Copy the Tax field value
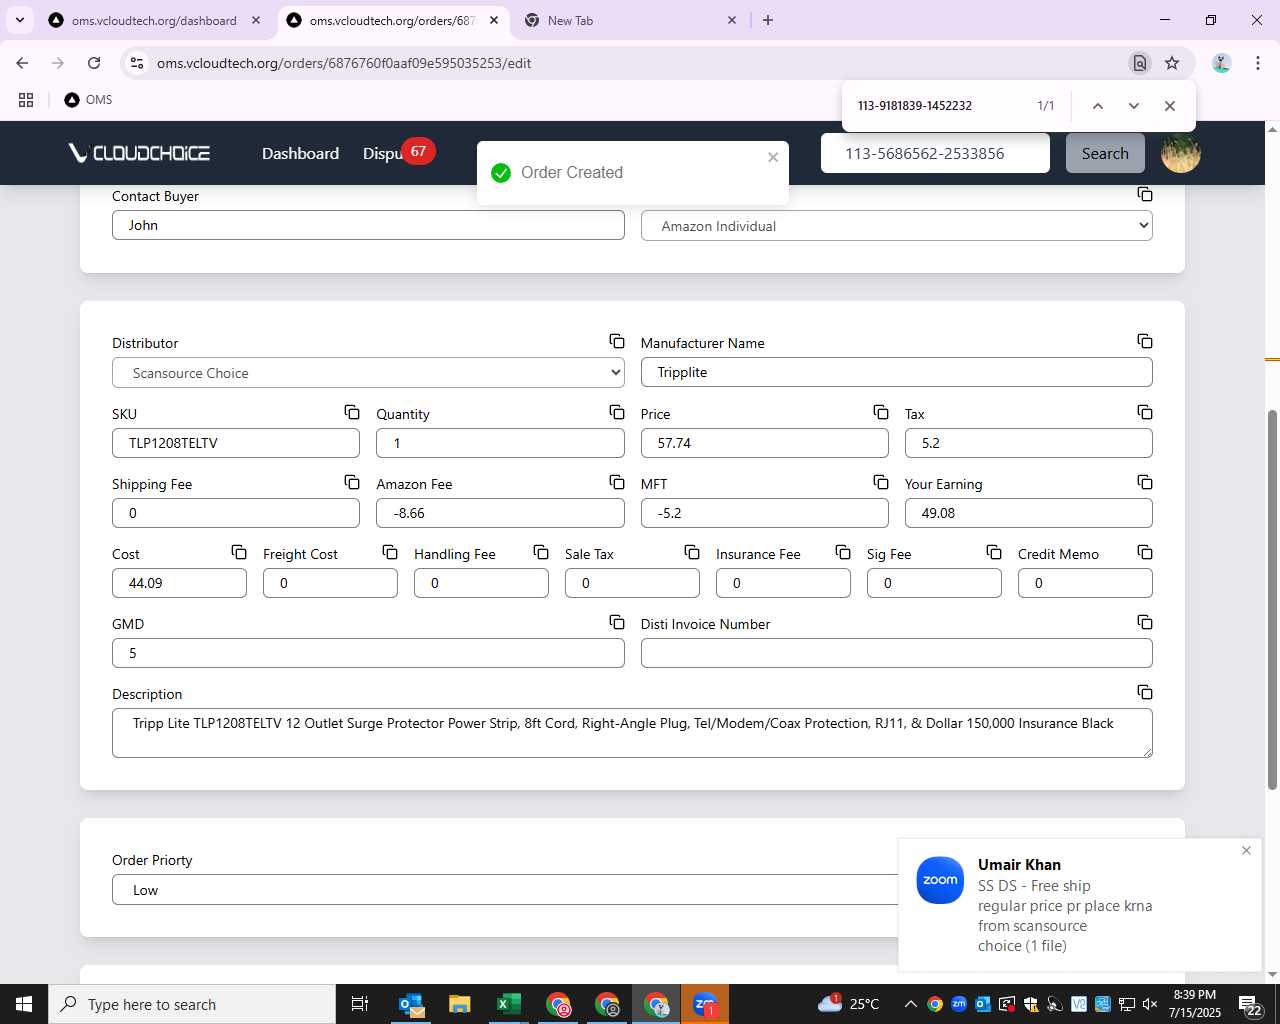Image resolution: width=1280 pixels, height=1024 pixels. click(1145, 412)
